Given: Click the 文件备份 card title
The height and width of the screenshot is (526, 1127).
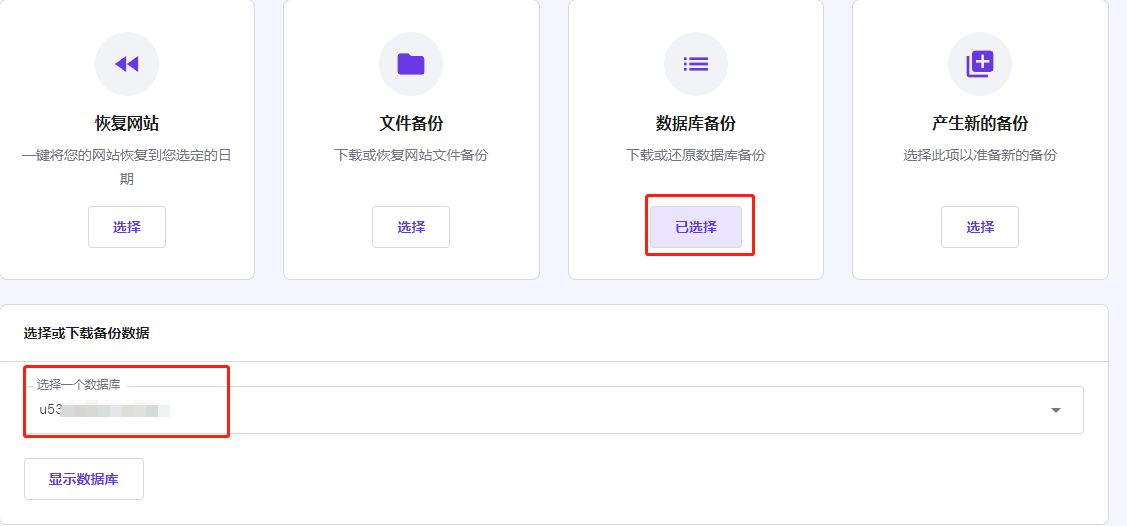Looking at the screenshot, I should pos(411,124).
